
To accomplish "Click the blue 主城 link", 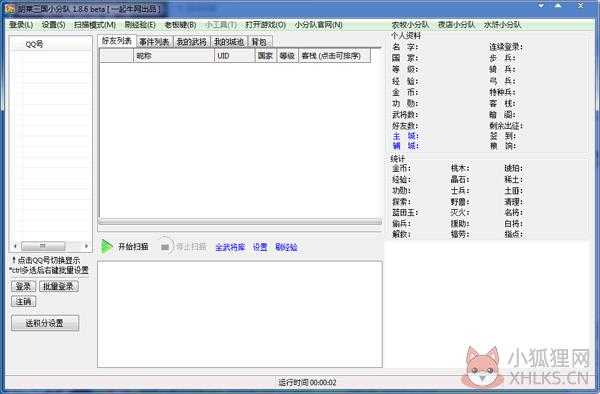I will 405,136.
